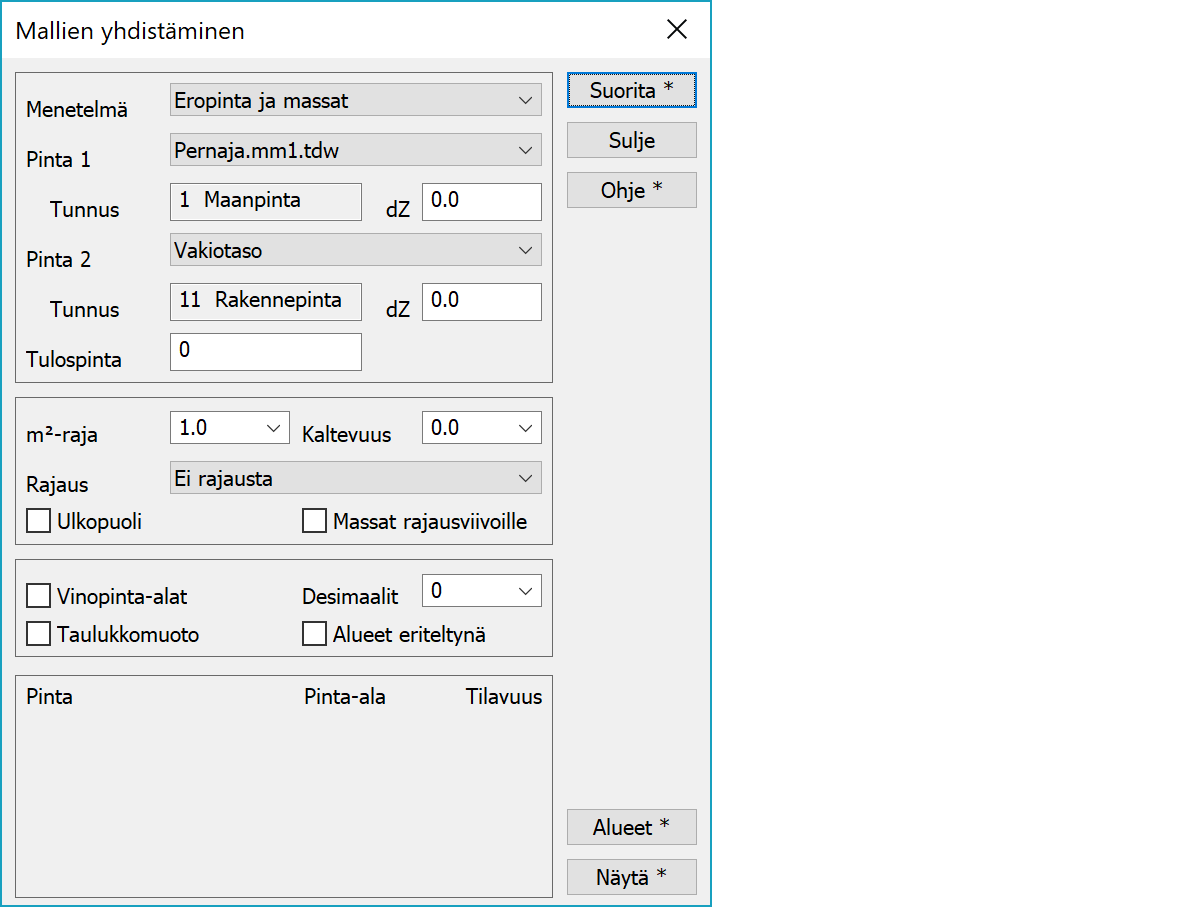Open help with the Ohje button
This screenshot has height=907, width=1200.
click(631, 191)
